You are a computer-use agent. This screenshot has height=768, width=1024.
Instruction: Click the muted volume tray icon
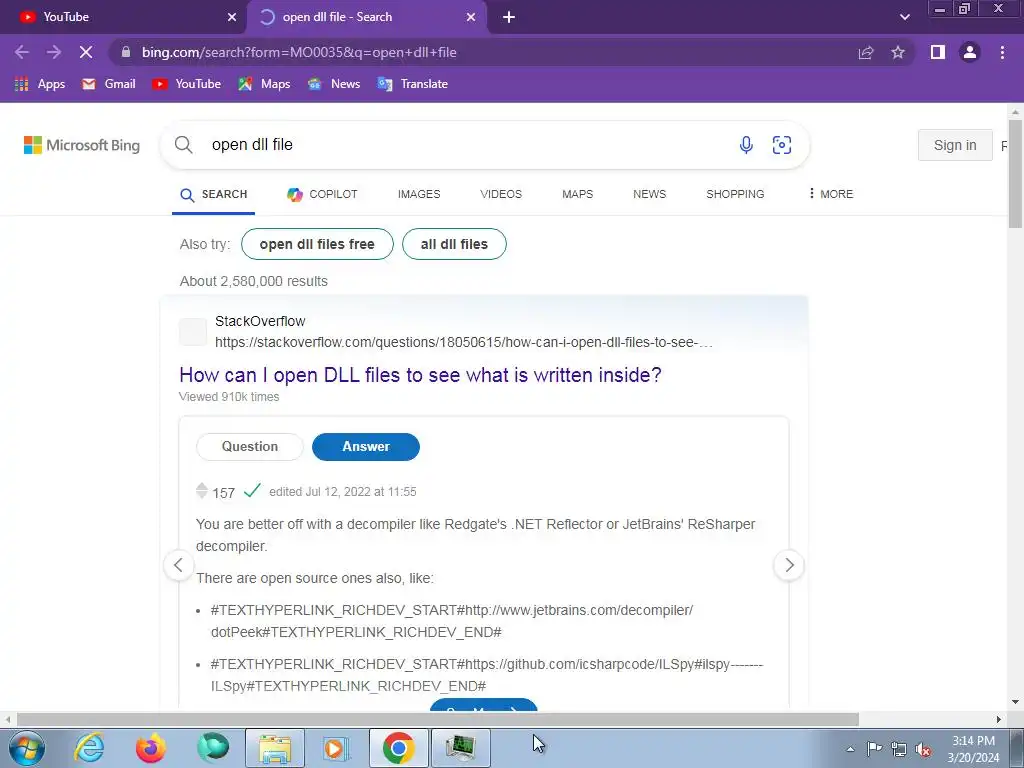(923, 750)
